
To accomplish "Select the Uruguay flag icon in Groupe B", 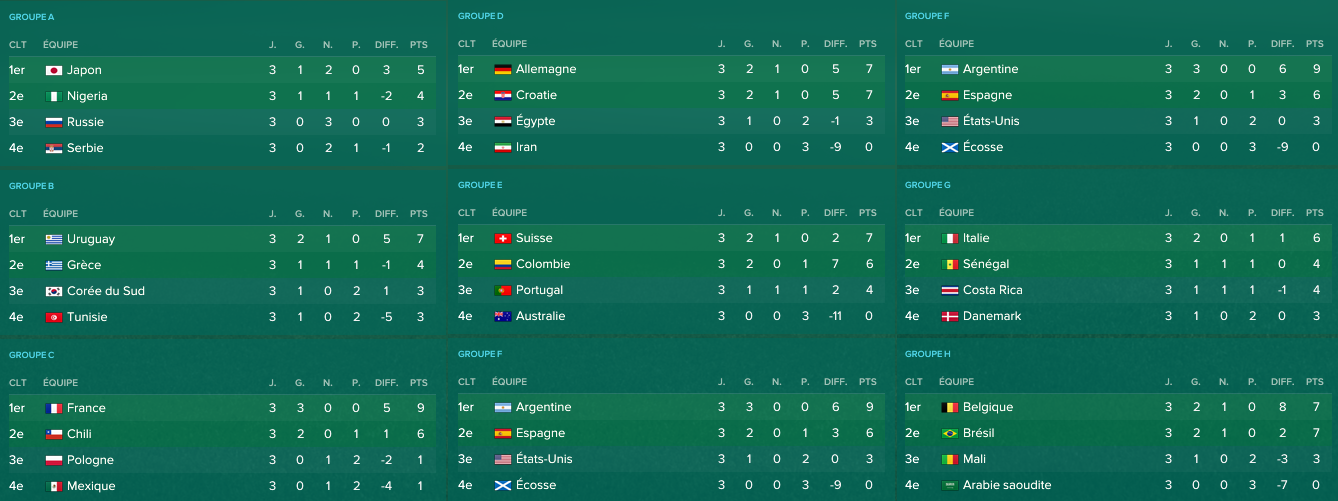I will click(x=54, y=239).
